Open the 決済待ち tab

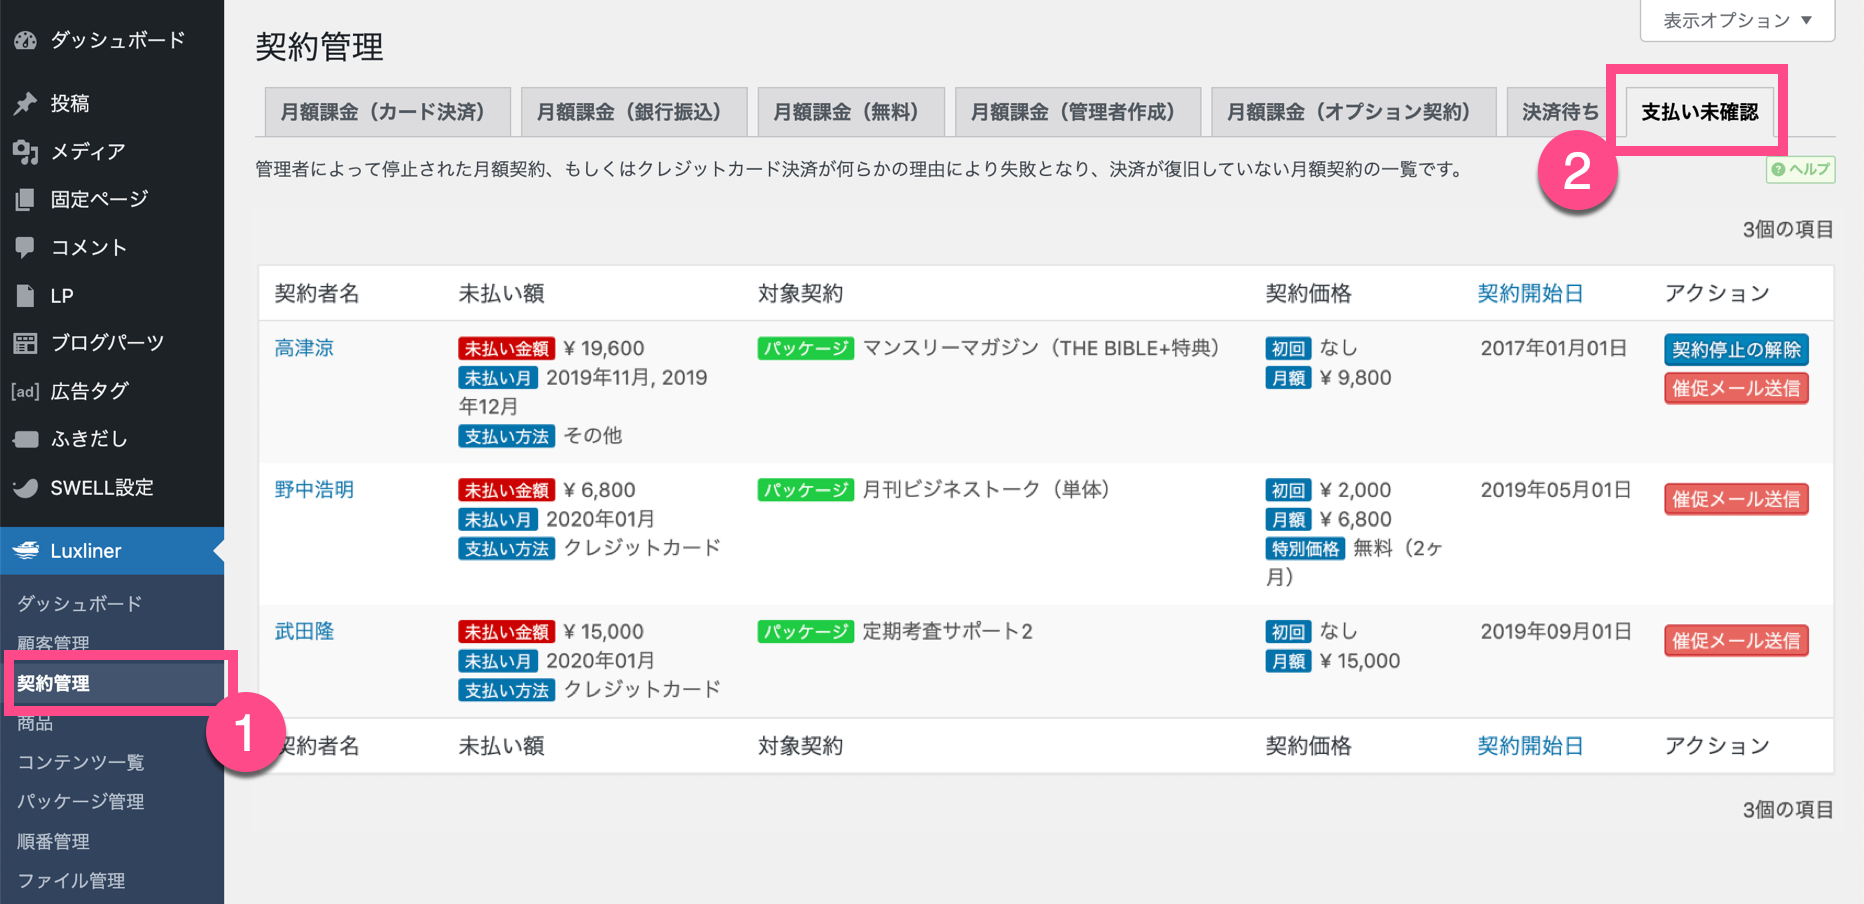(x=1559, y=112)
